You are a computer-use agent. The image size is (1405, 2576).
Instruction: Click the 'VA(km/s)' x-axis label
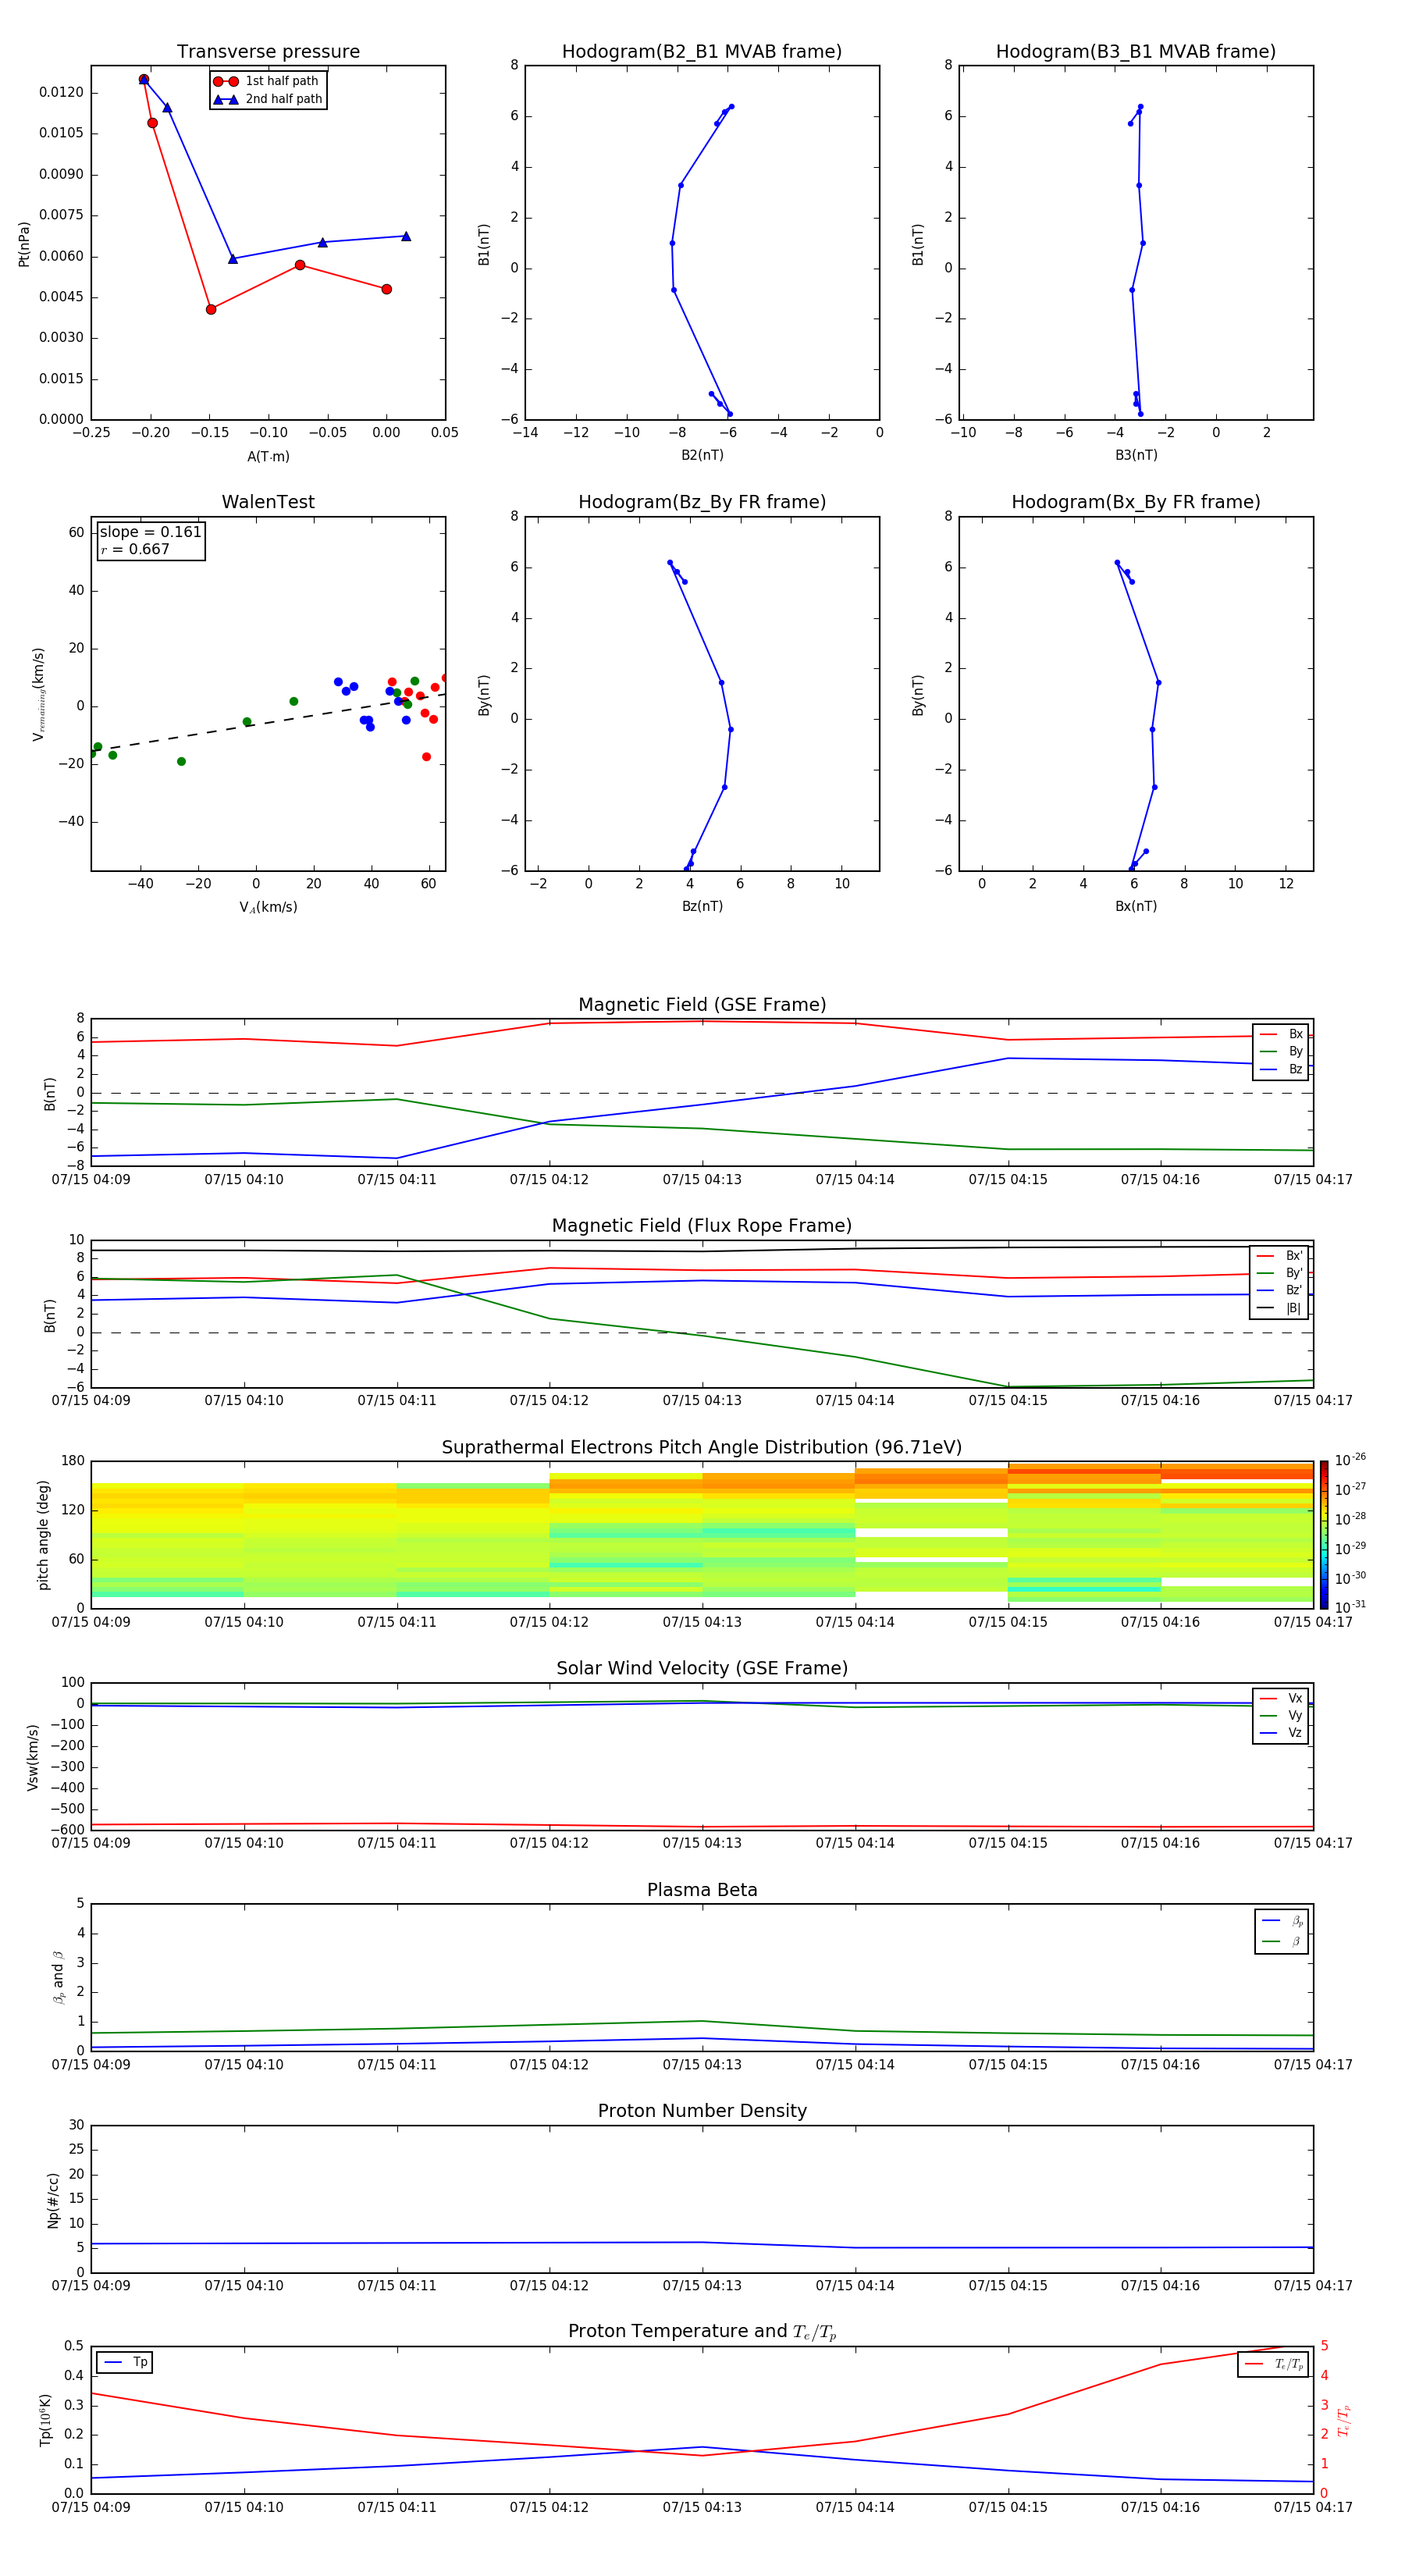coord(268,908)
